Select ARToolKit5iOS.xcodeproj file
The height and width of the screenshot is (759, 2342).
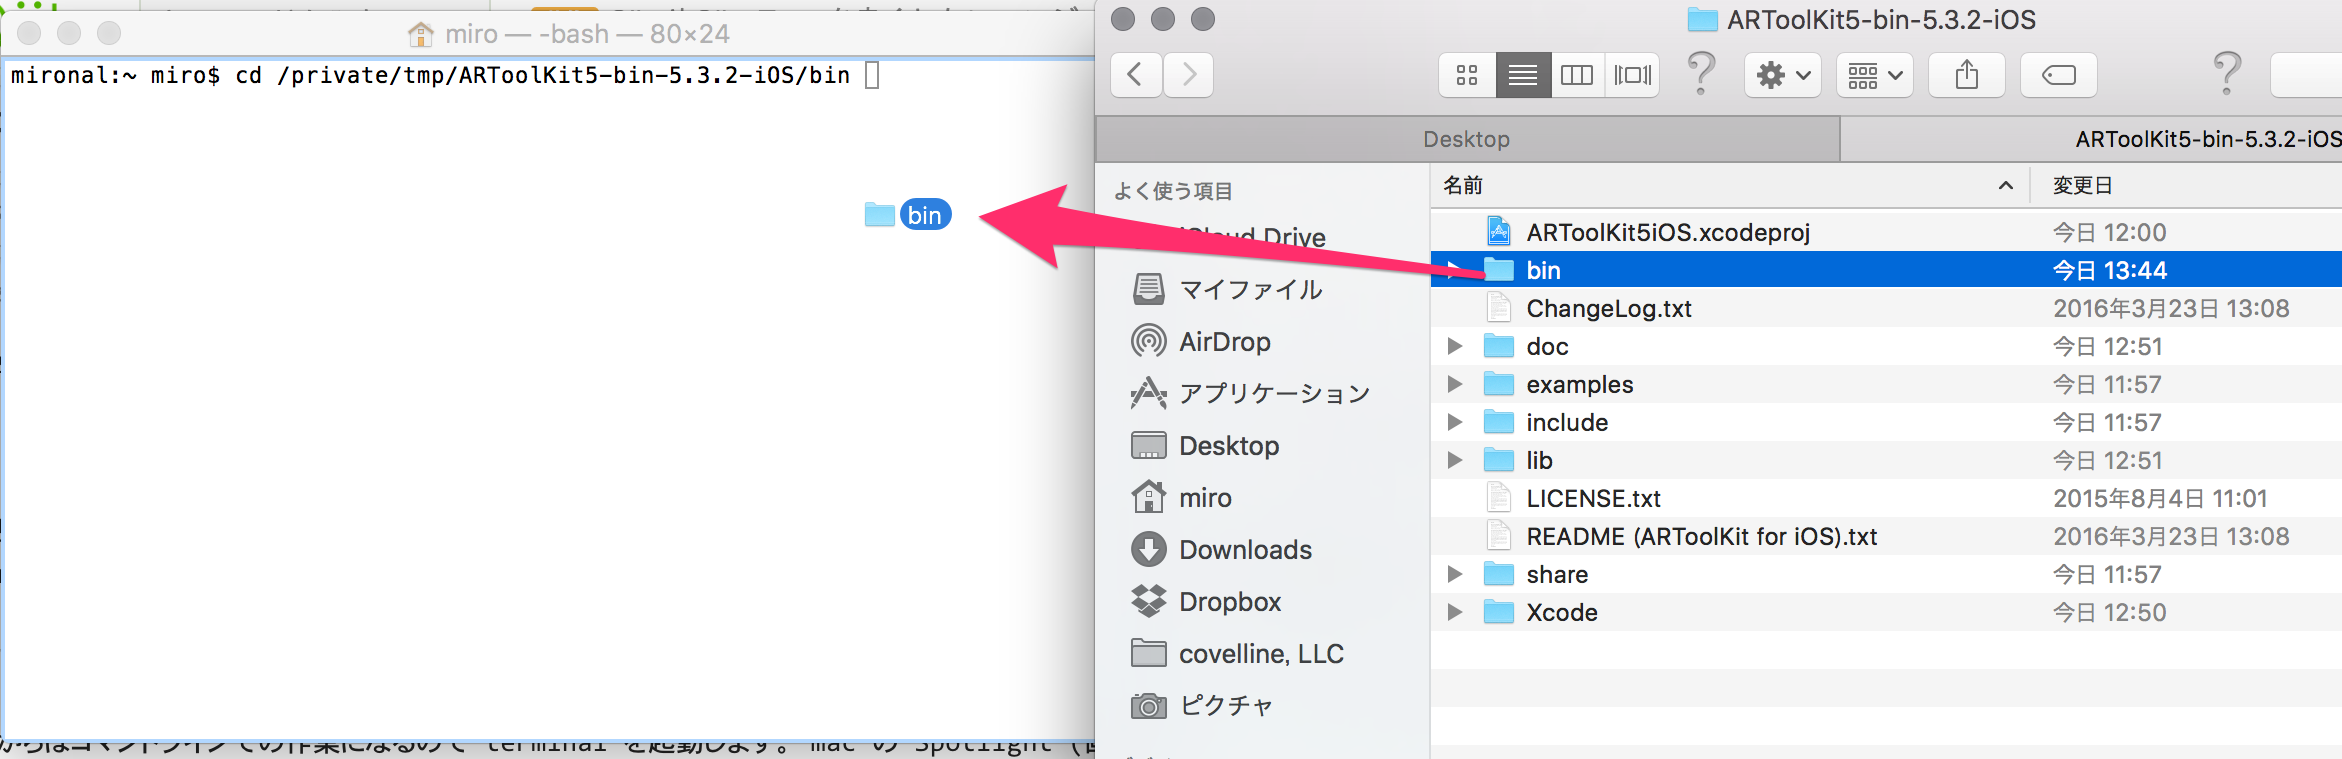point(1668,233)
